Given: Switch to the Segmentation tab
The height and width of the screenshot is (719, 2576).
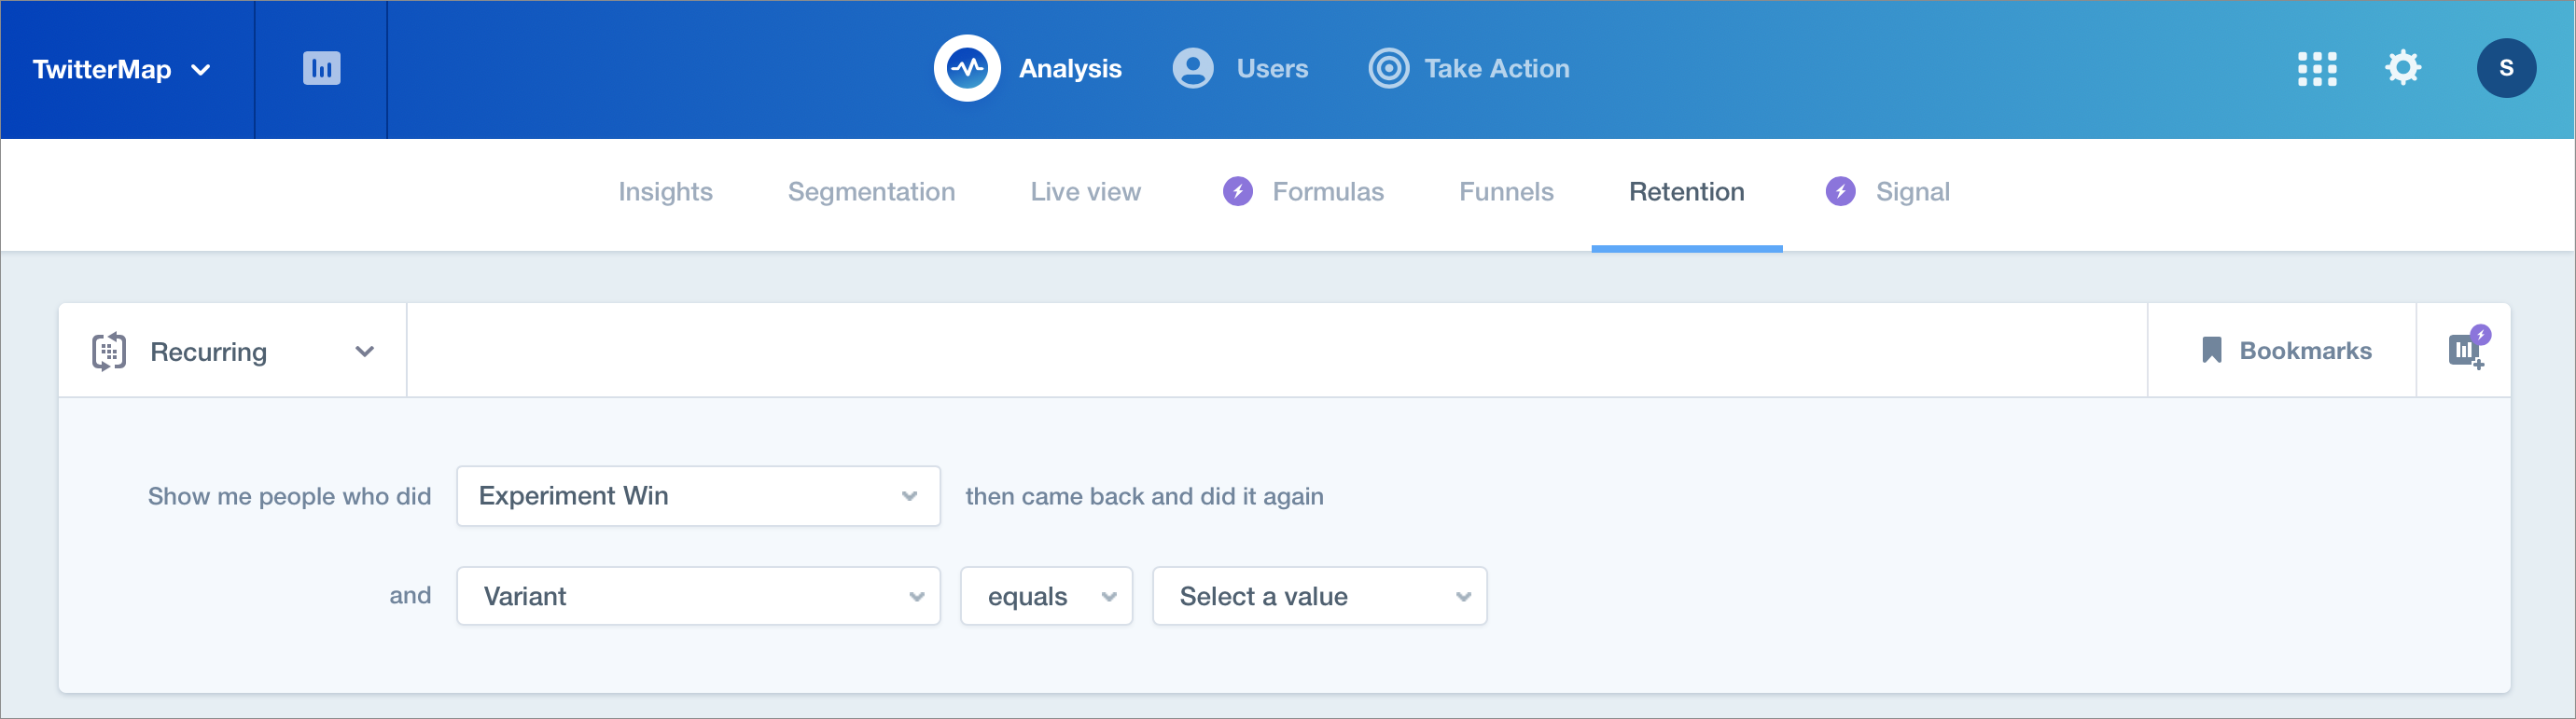Looking at the screenshot, I should point(871,192).
